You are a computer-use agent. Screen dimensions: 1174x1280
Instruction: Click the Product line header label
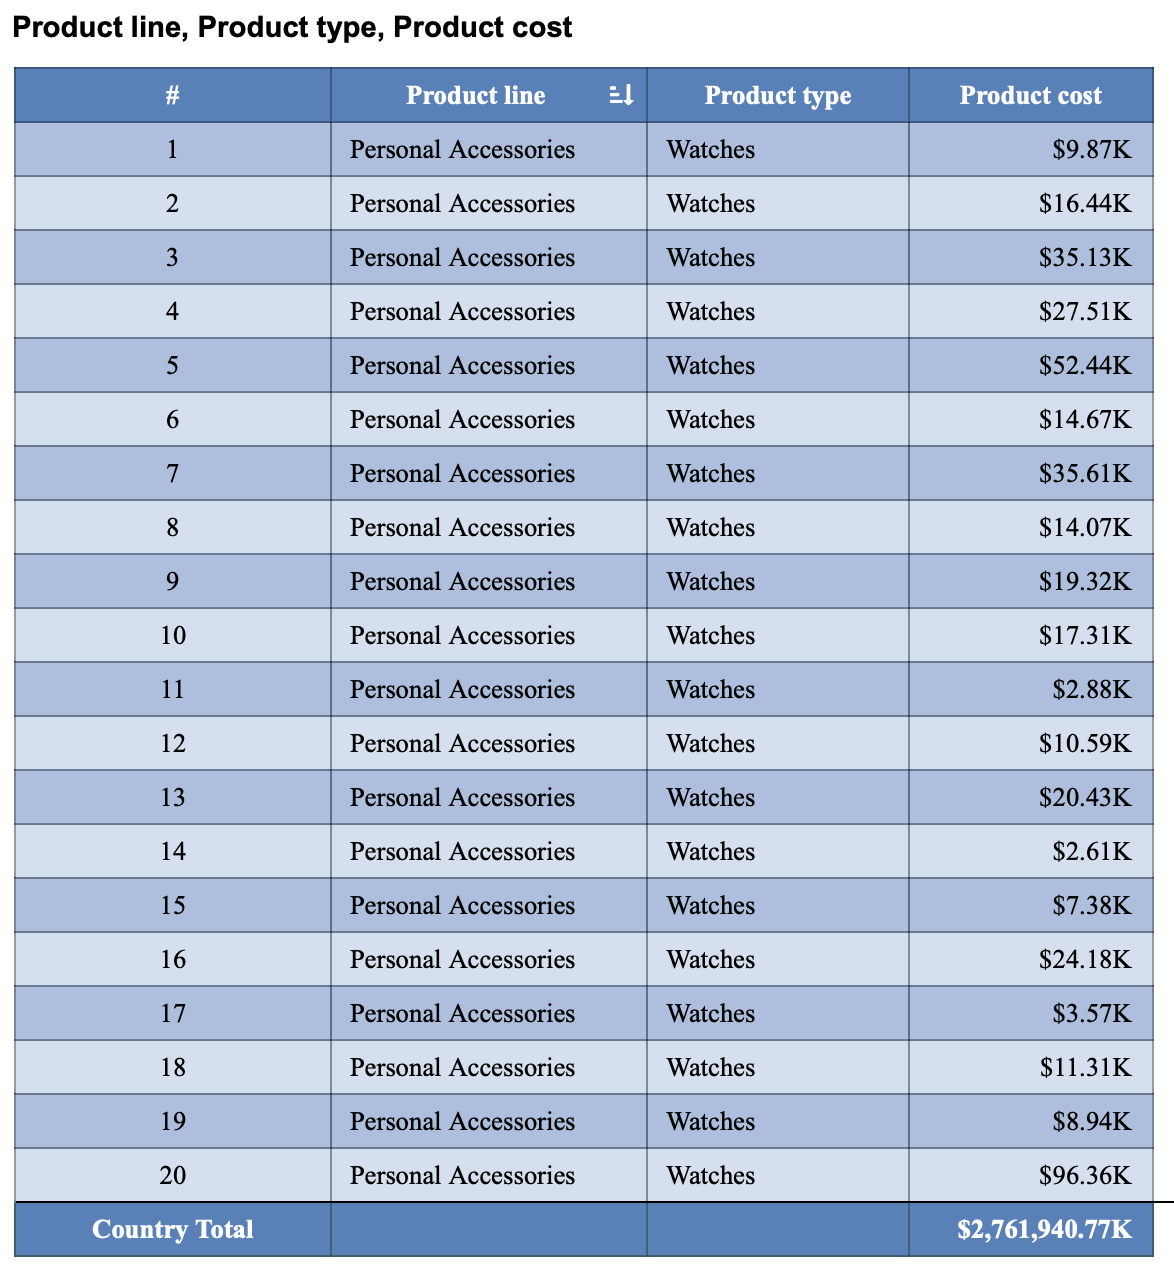tap(475, 96)
